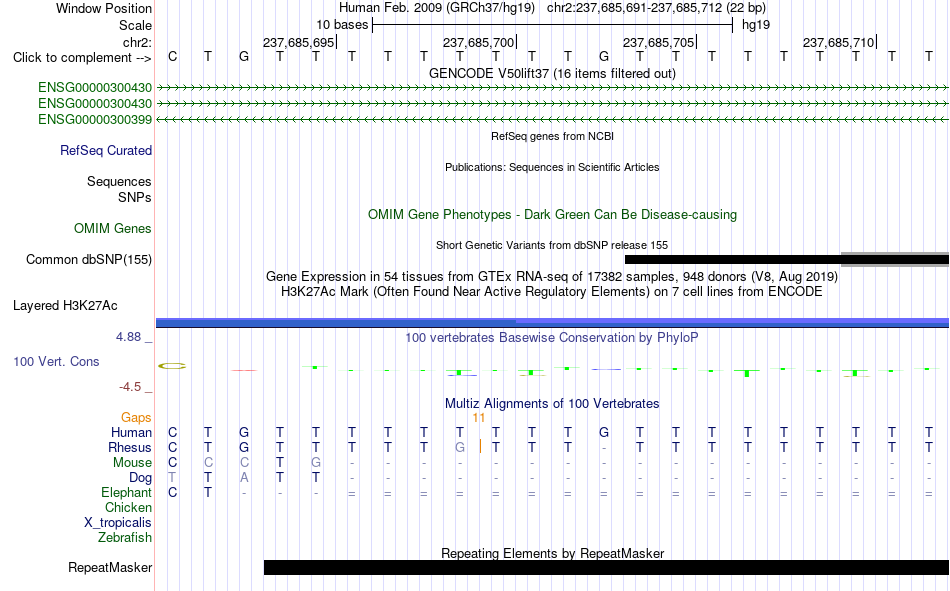Click the 'RefSeq genes from NCBI' title
This screenshot has width=950, height=591.
coord(552,136)
